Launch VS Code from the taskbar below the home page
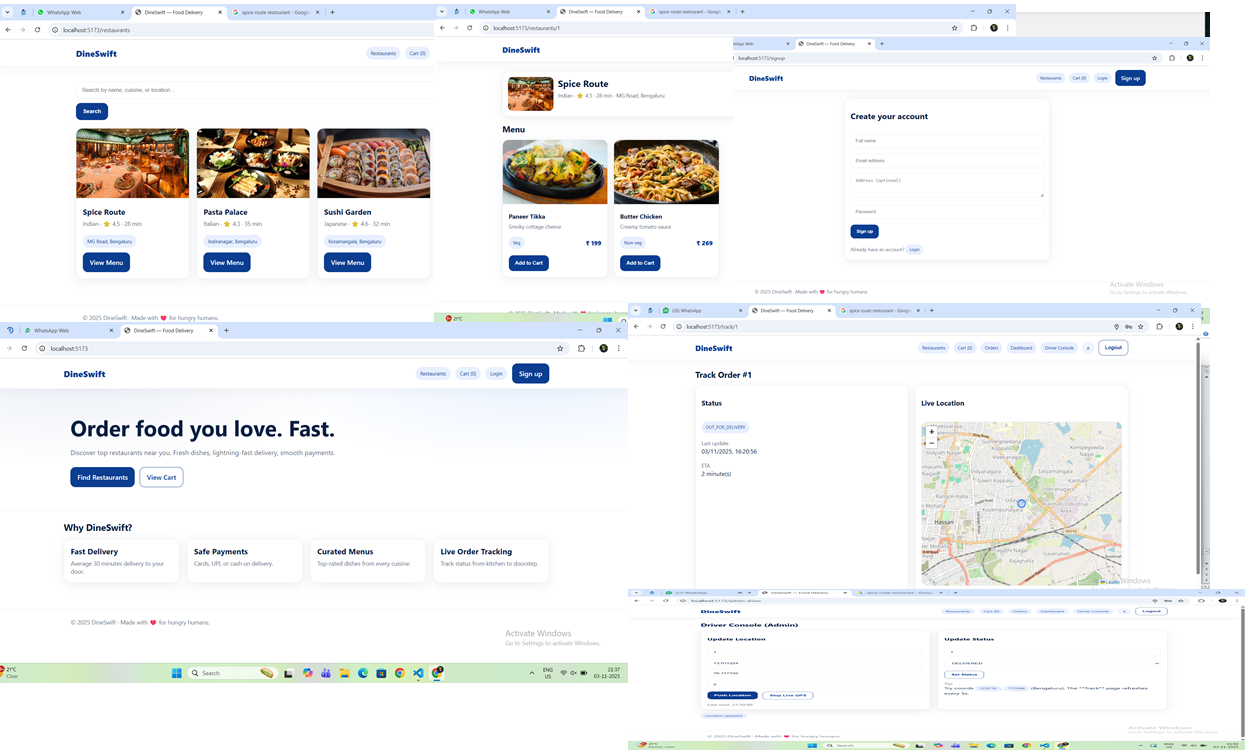 [418, 673]
